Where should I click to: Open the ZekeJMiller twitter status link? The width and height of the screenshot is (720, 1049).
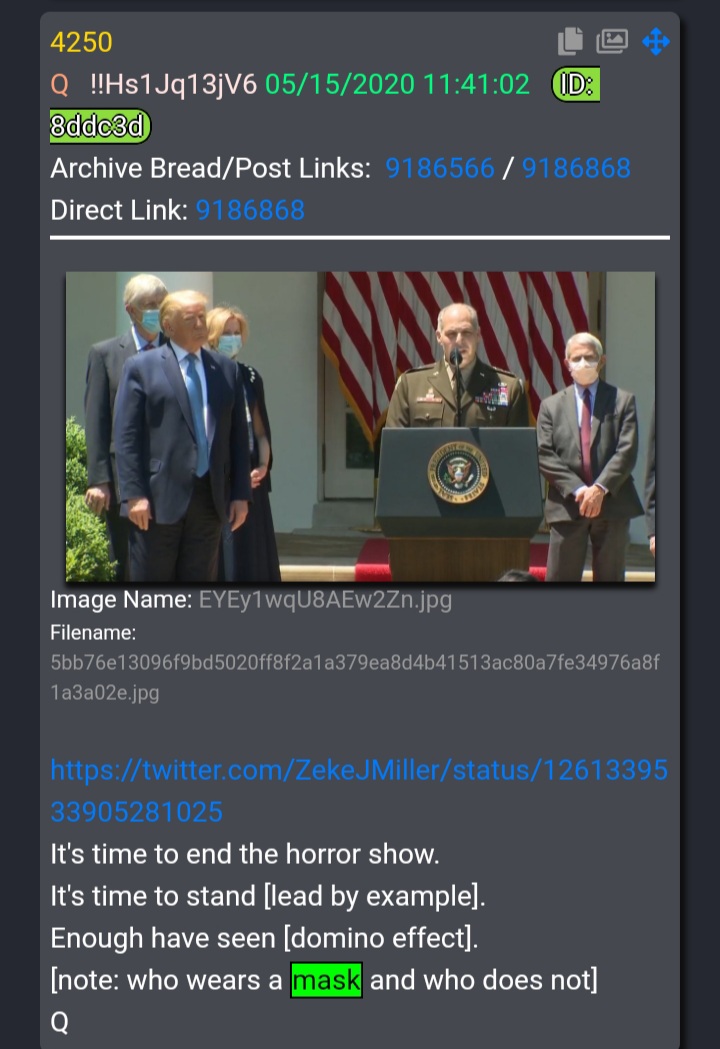point(359,791)
